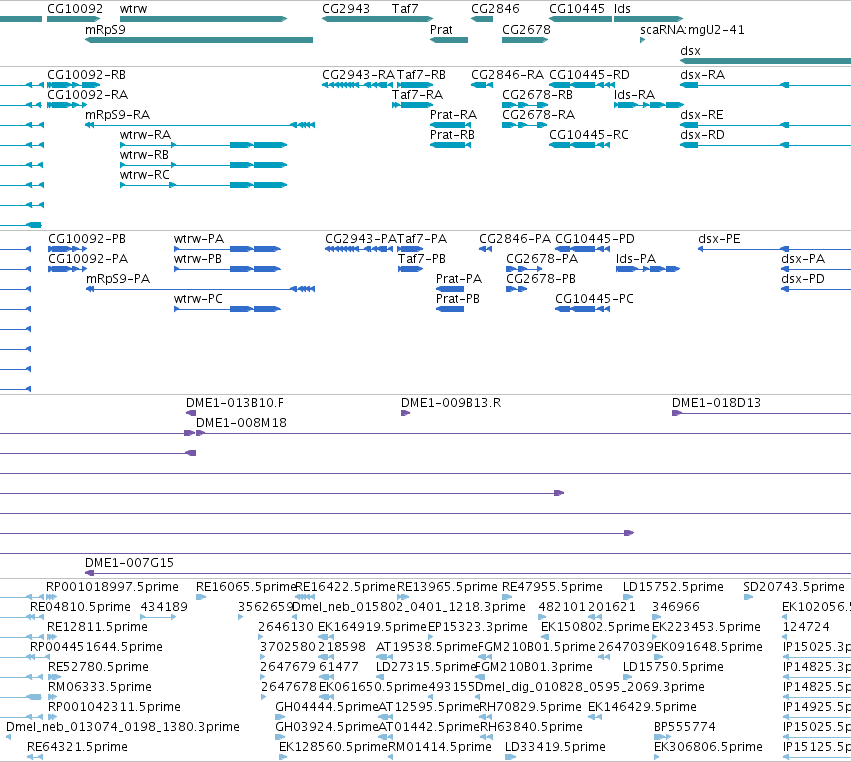Screen dimensions: 851x762
Task: Click the CG2678 gene label
Action: pyautogui.click(x=526, y=29)
